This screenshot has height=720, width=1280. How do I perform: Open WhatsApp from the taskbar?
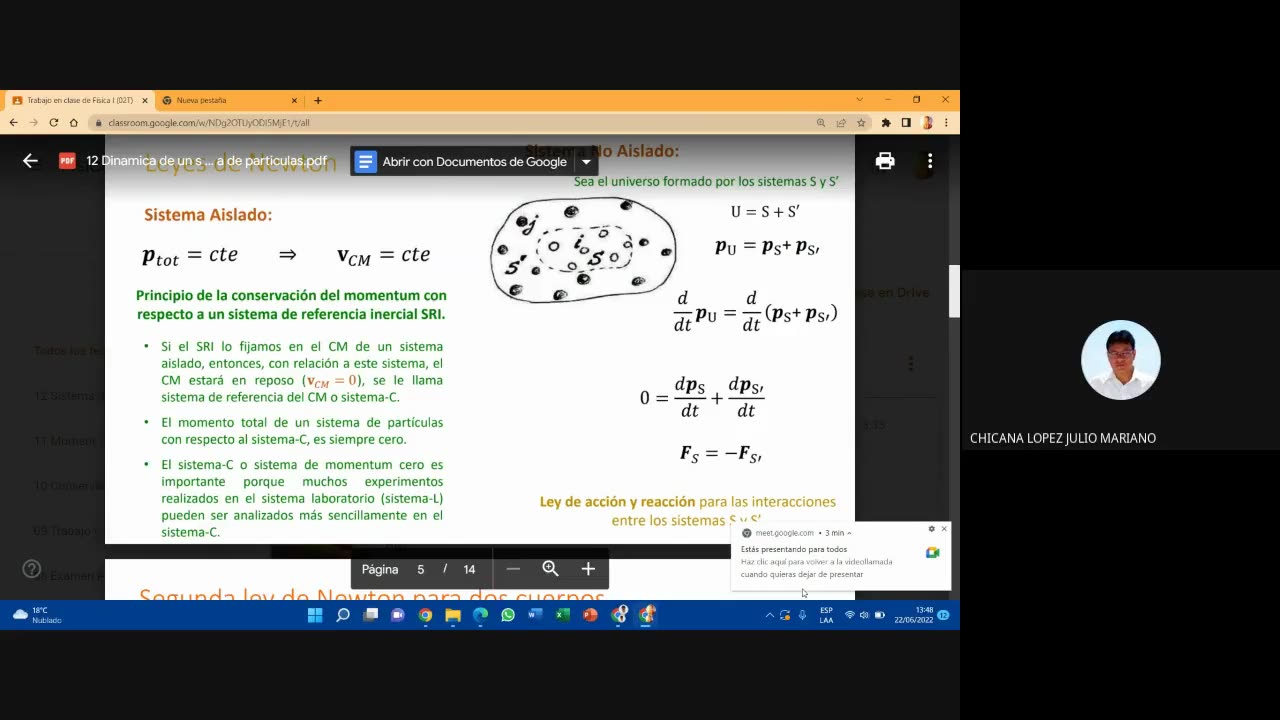point(508,615)
